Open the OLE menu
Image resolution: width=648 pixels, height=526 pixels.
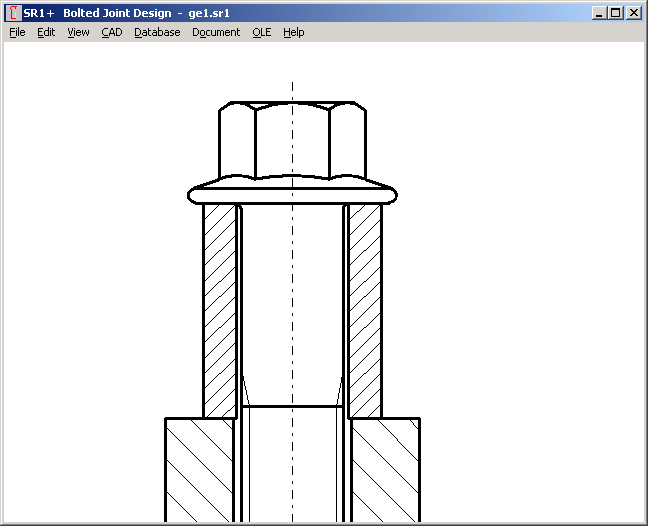261,32
